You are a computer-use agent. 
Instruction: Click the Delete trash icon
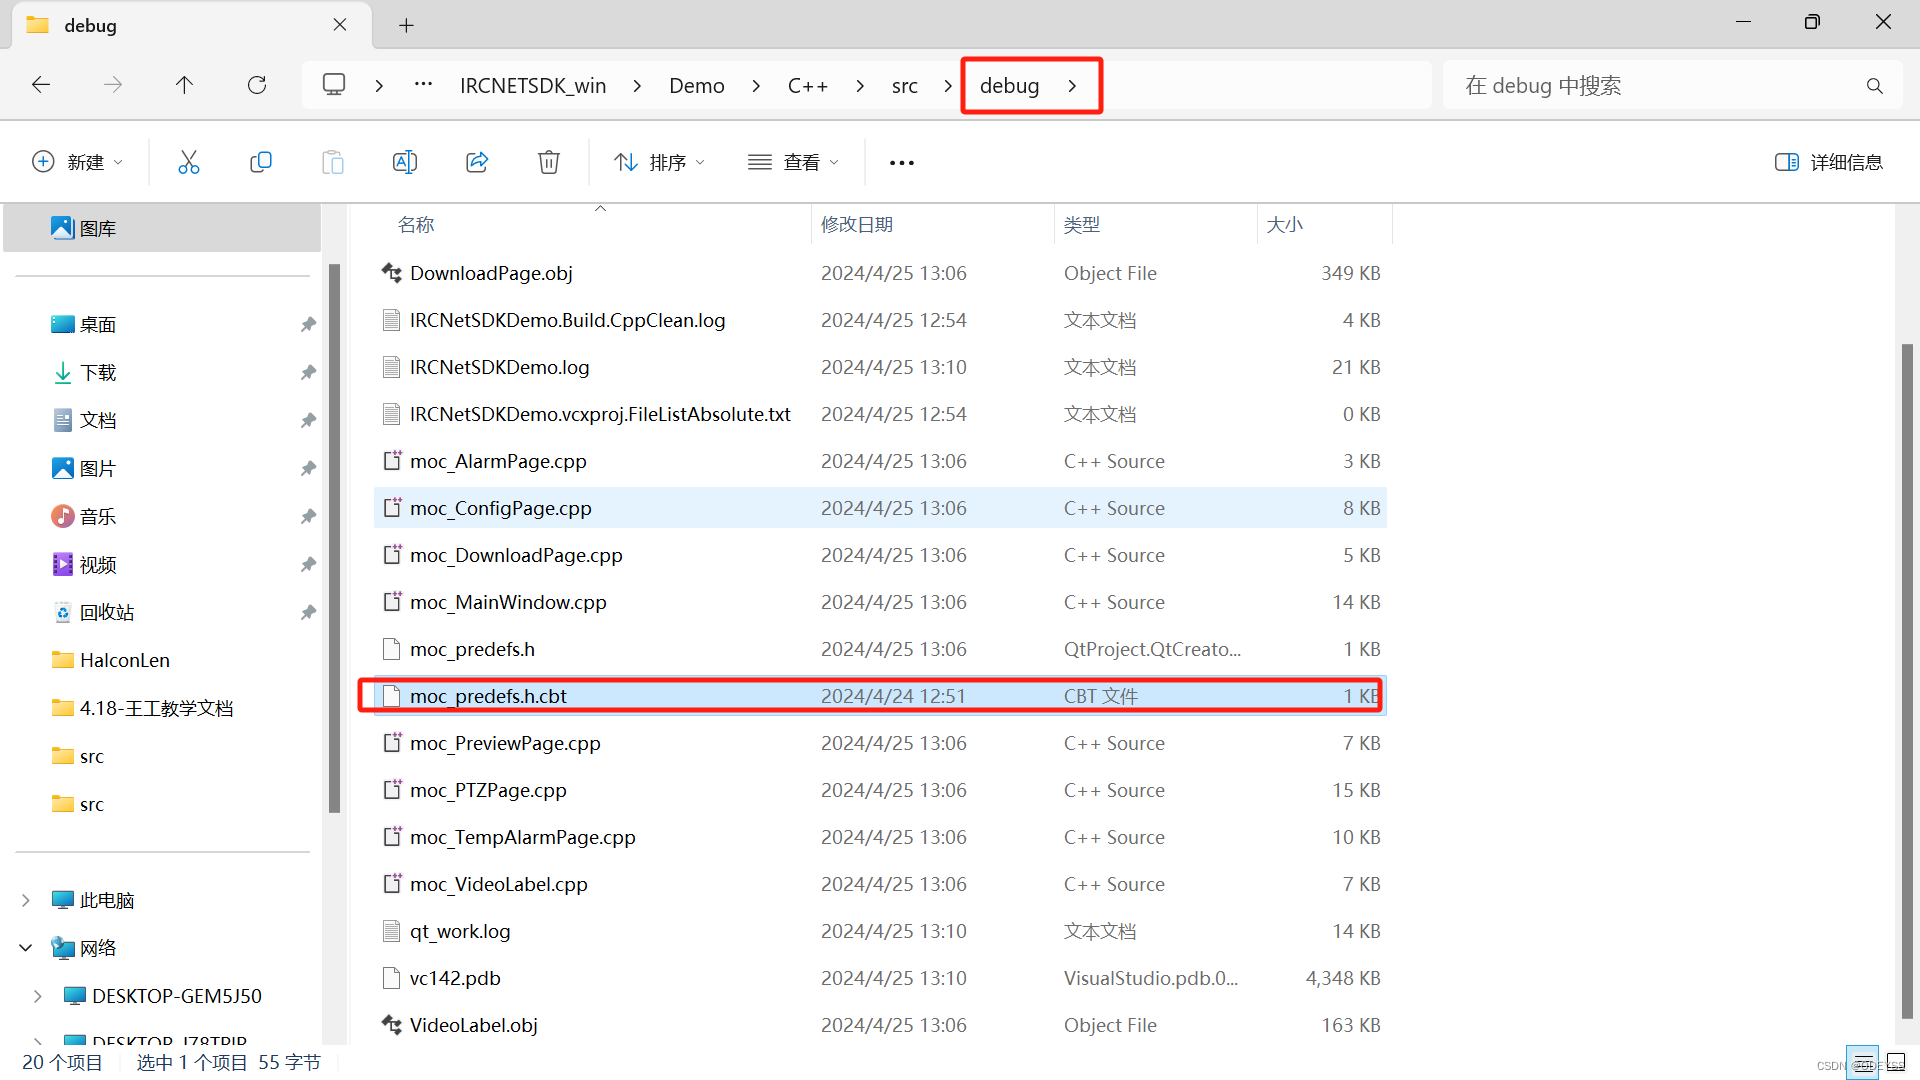[548, 162]
